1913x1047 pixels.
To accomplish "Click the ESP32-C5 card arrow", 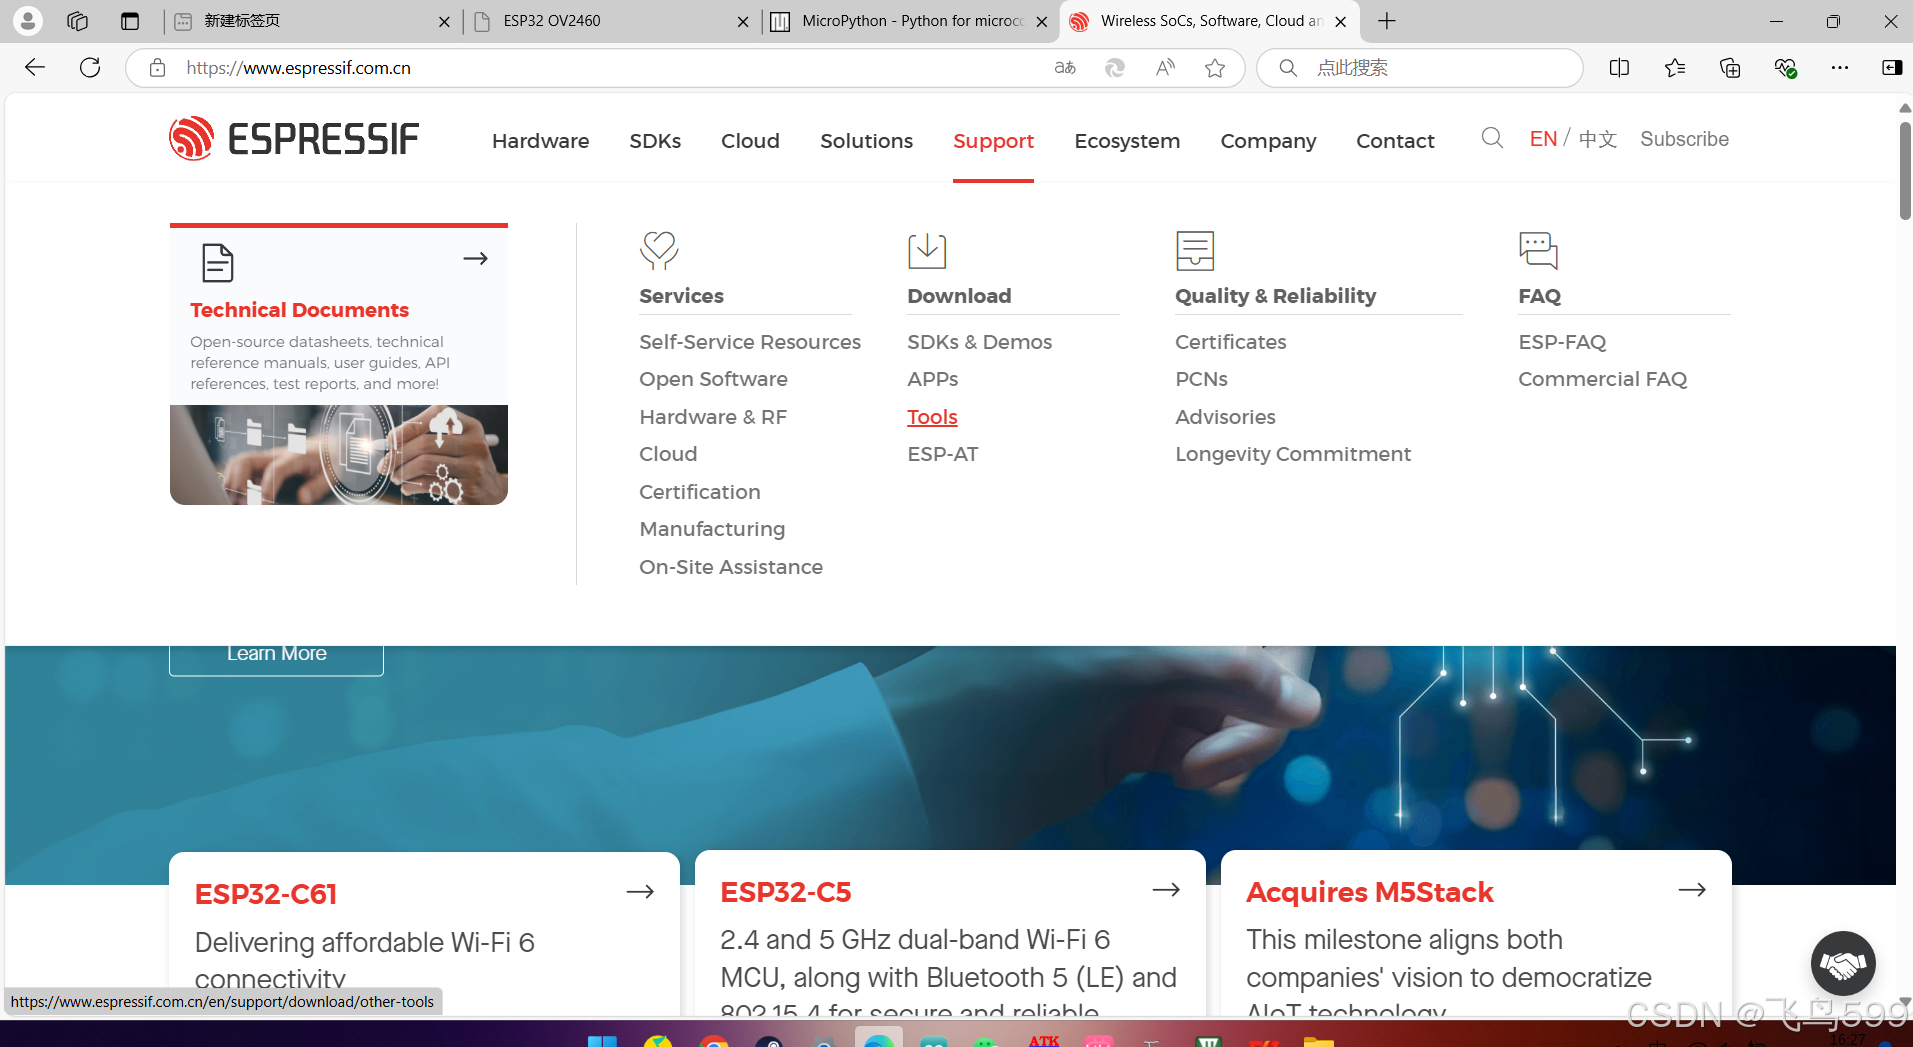I will coord(1166,890).
